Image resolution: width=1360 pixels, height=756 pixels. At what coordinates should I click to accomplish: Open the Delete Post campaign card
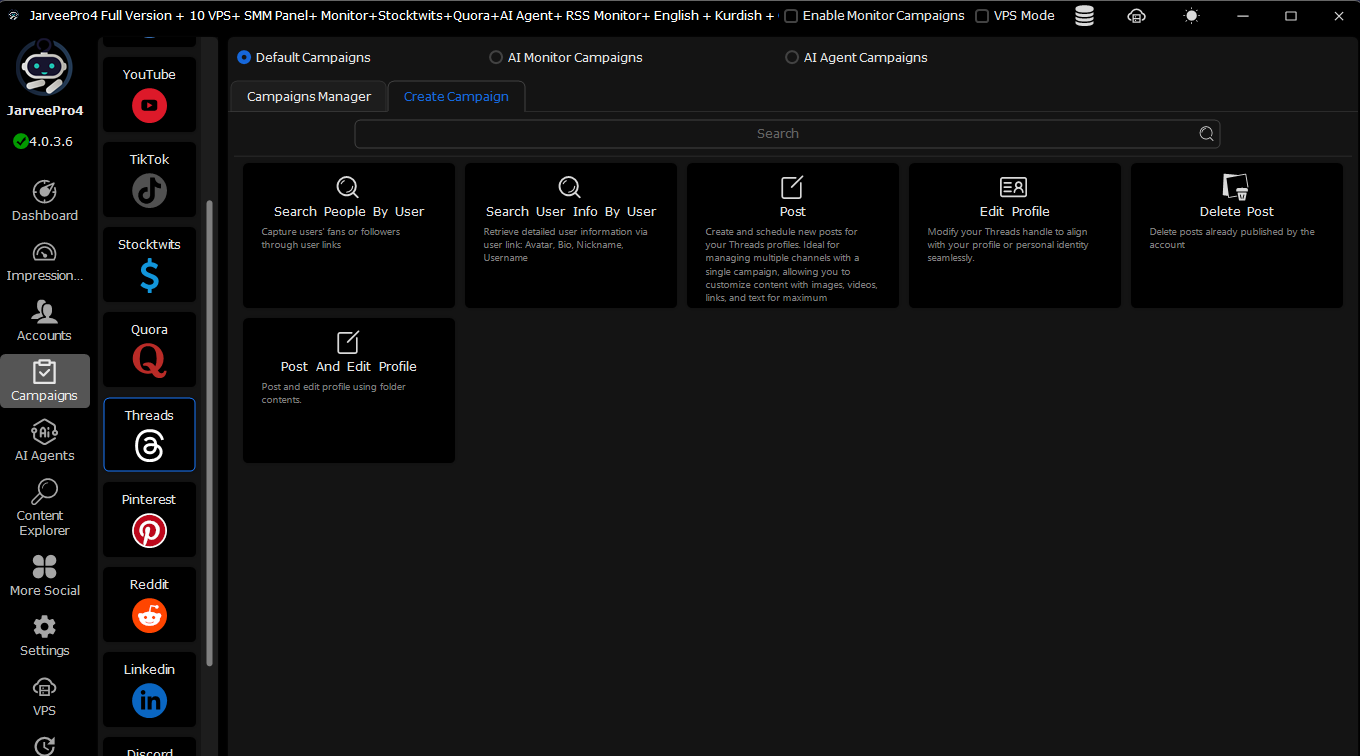pyautogui.click(x=1237, y=236)
